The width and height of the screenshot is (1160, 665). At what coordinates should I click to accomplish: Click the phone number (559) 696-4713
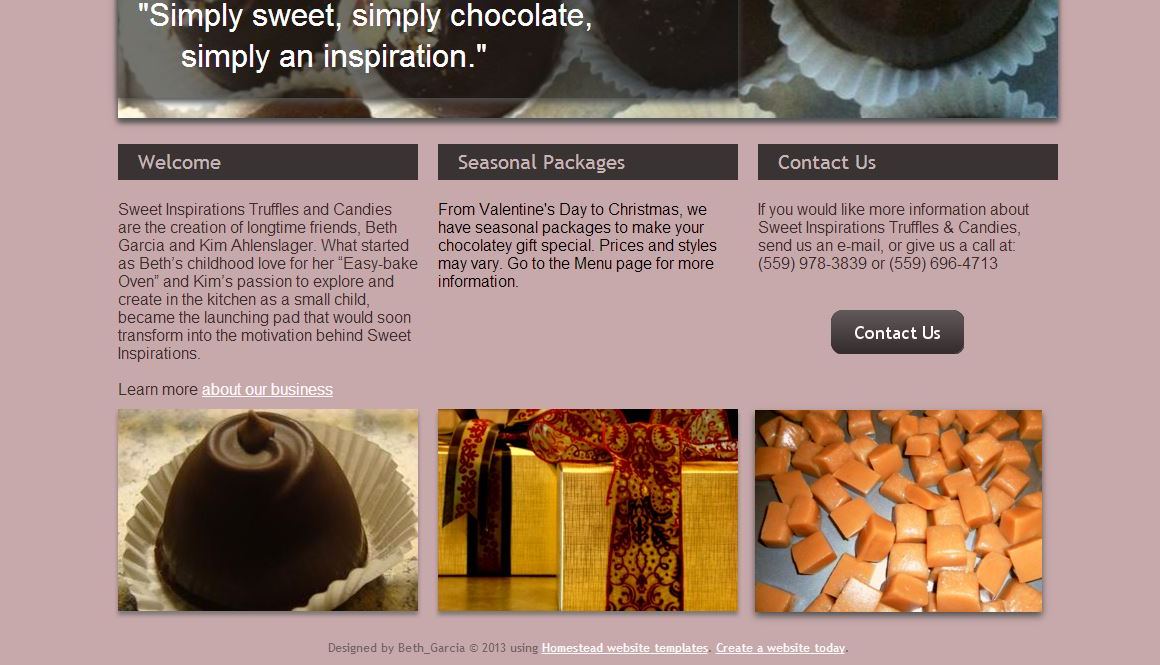943,264
